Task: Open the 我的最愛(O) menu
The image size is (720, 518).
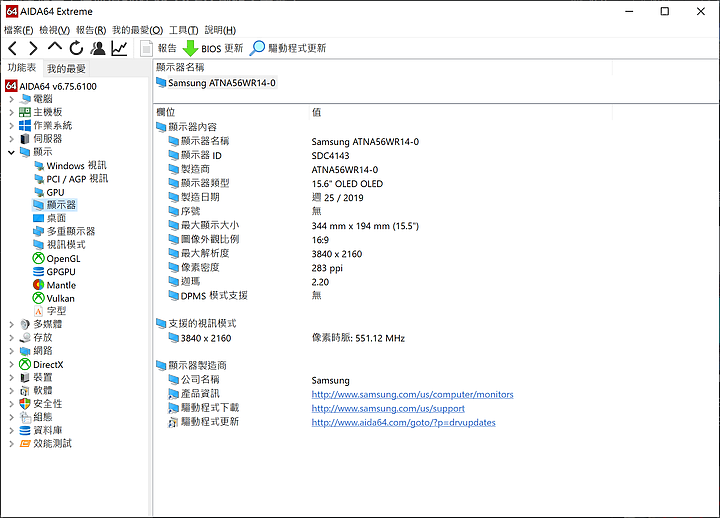Action: point(138,30)
